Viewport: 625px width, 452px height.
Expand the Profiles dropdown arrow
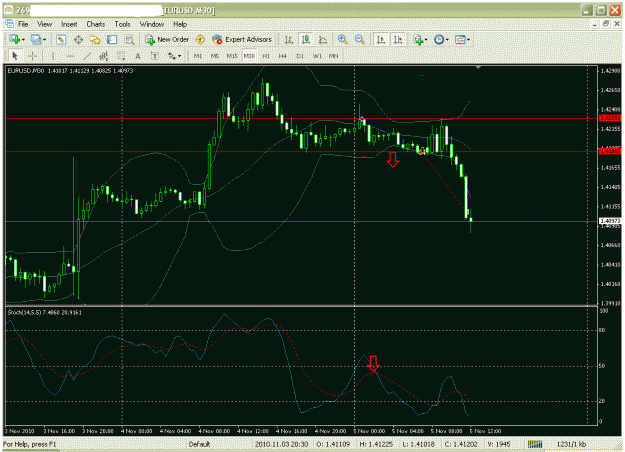click(44, 39)
